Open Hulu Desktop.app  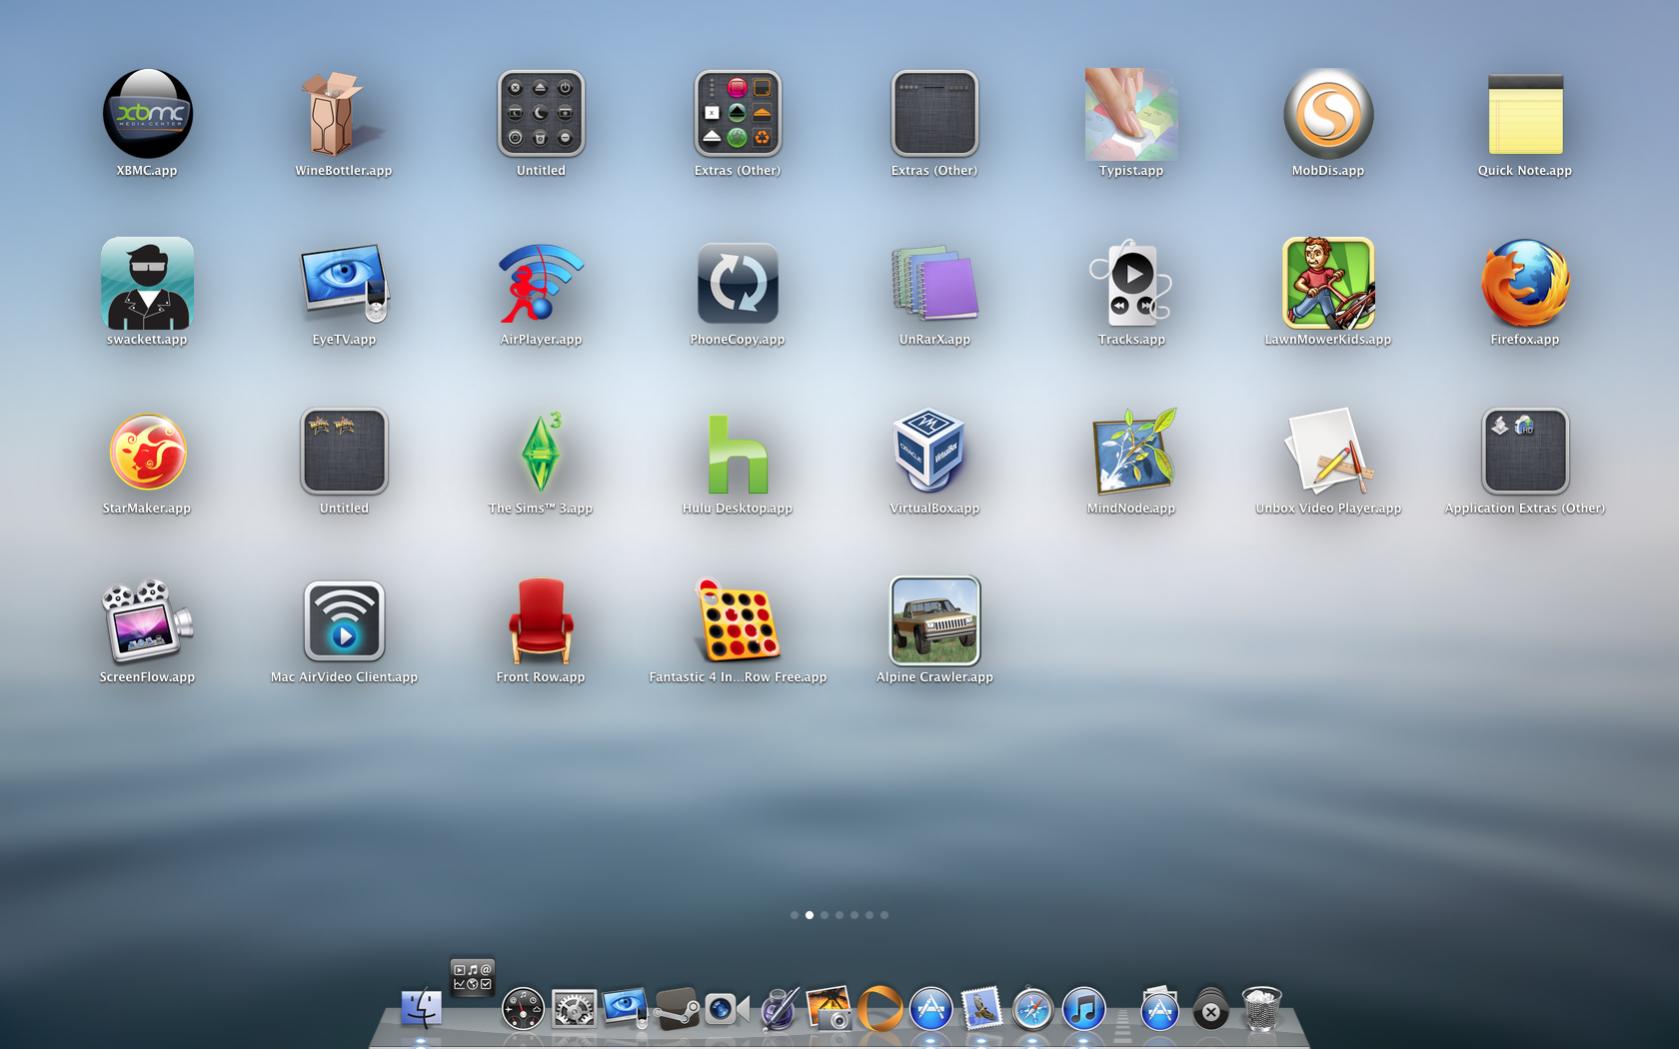click(737, 454)
